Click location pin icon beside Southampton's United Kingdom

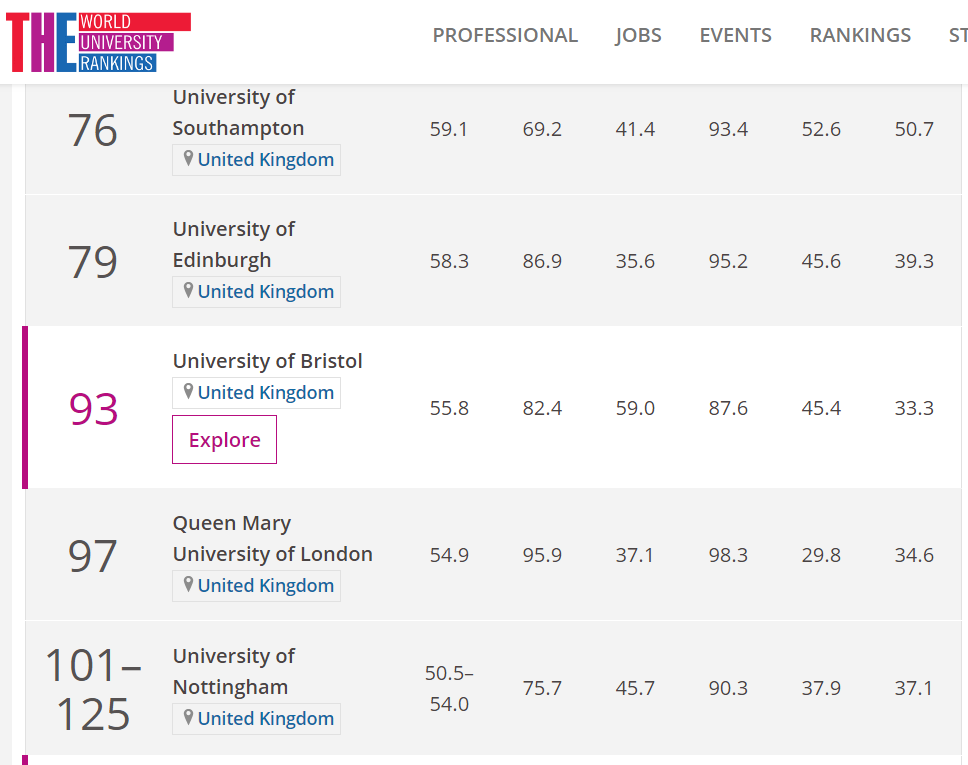pyautogui.click(x=187, y=159)
